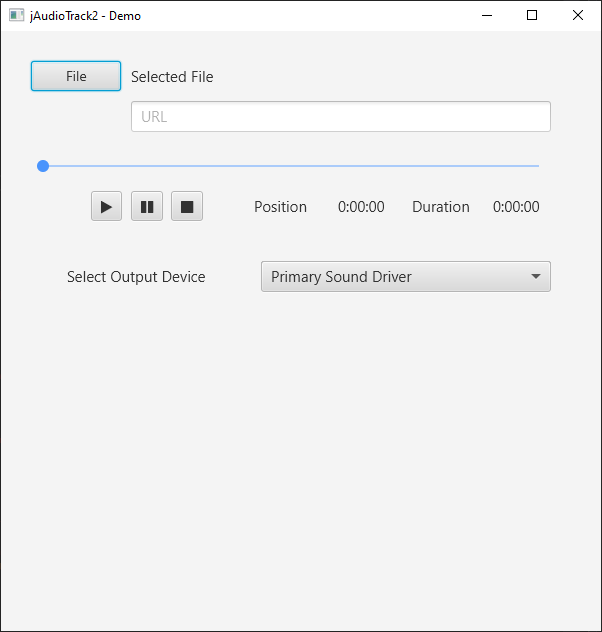Open the File chooser button

click(76, 77)
